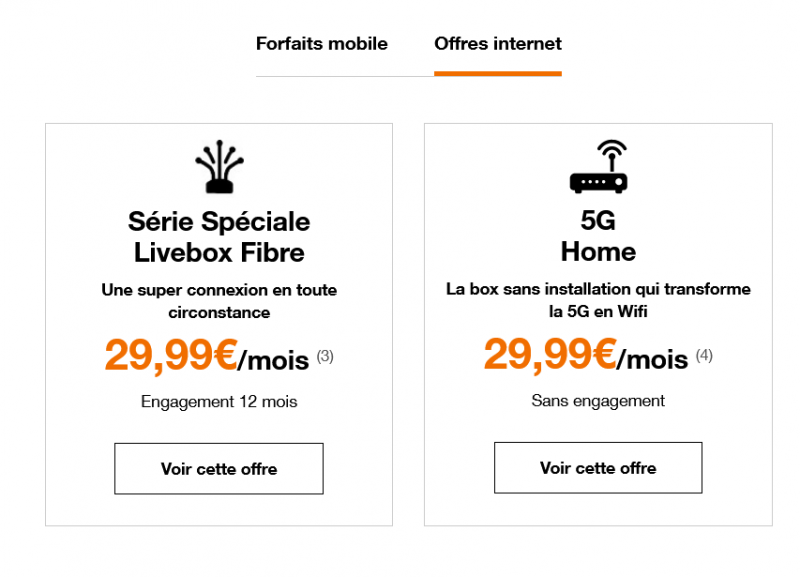Screen dimensions: 800x577
Task: Click the 5G Home card title
Action: [598, 232]
